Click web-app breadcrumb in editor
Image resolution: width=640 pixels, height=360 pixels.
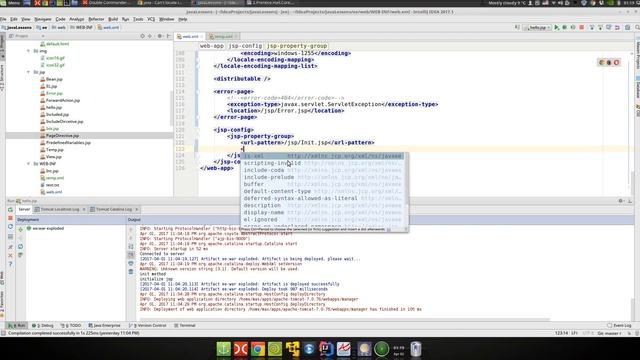[x=211, y=46]
